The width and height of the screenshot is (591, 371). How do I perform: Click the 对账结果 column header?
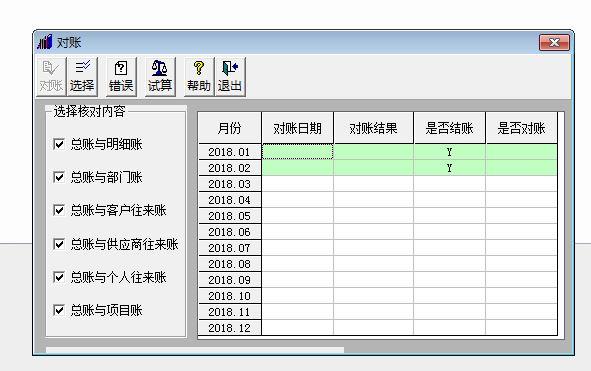point(374,128)
